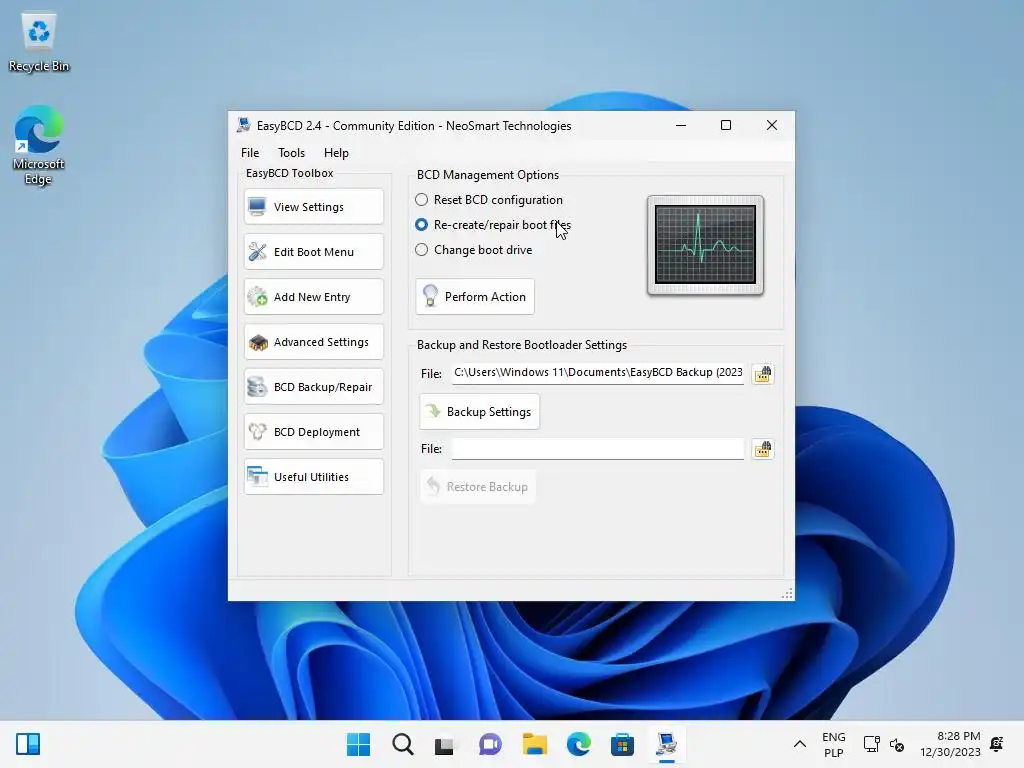Open Useful Utilities section
Viewport: 1024px width, 768px height.
[x=313, y=477]
